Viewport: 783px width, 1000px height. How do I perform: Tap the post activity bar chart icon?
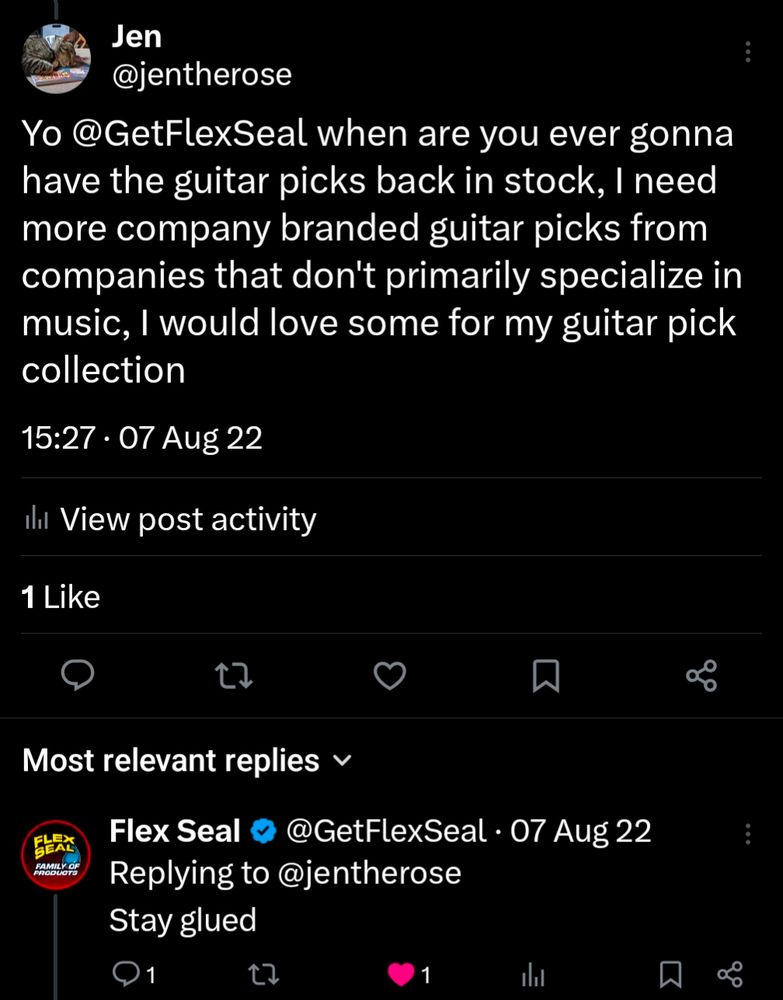[x=36, y=519]
